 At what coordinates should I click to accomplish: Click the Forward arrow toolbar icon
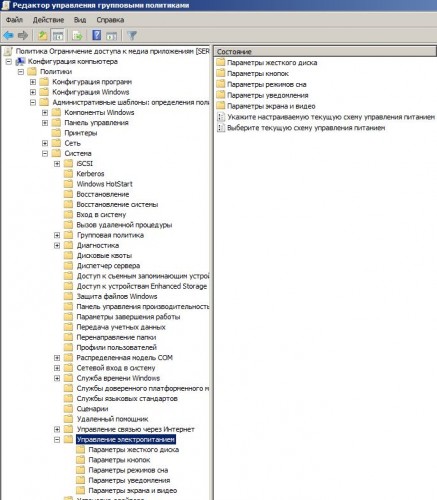pyautogui.click(x=23, y=35)
